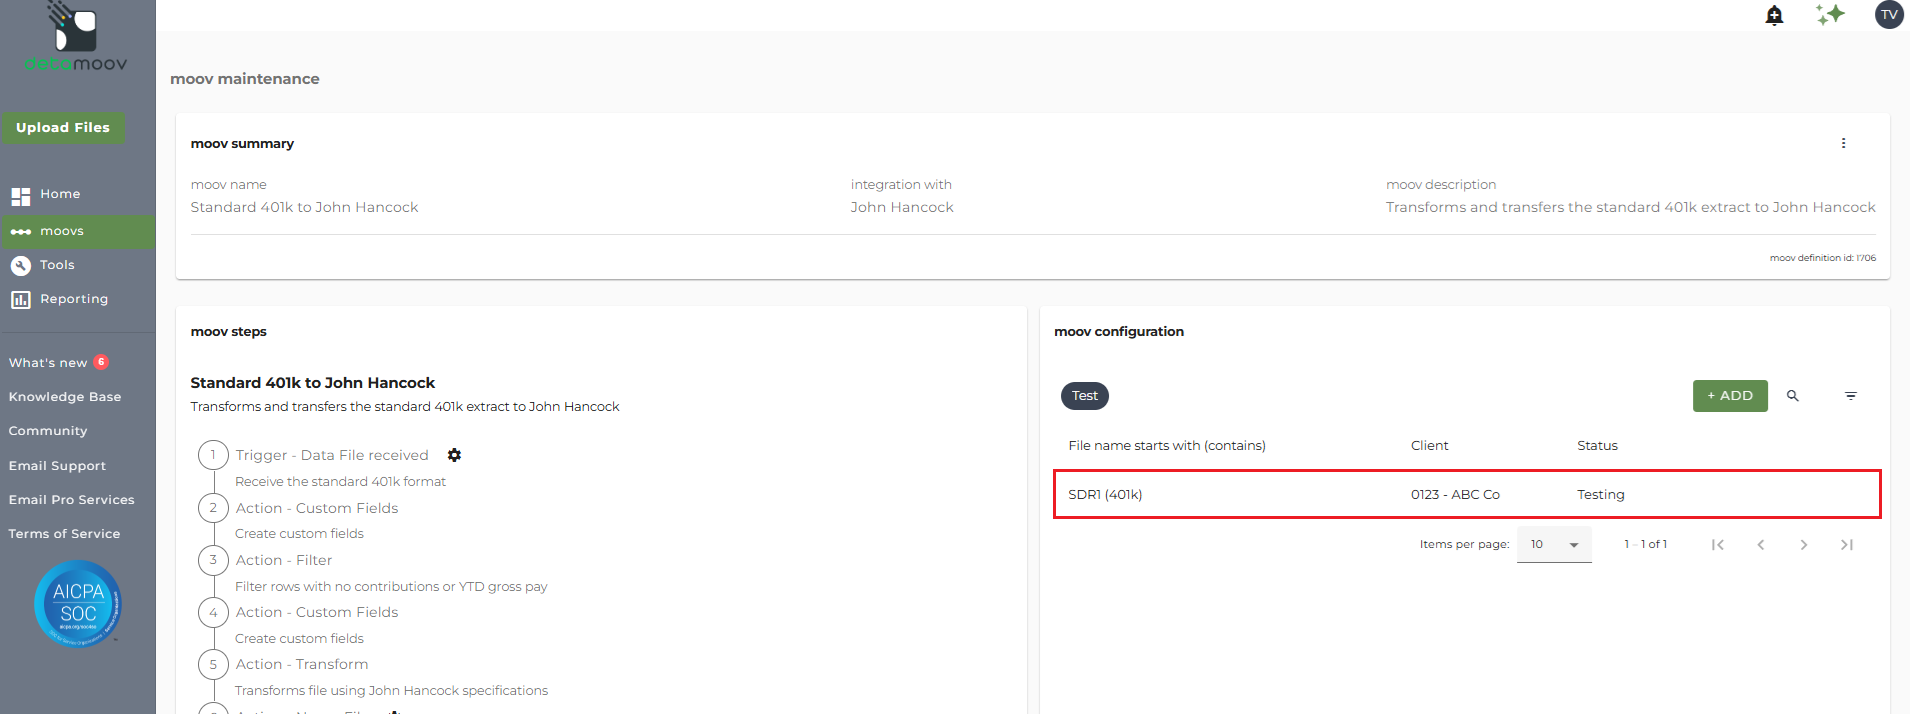The height and width of the screenshot is (714, 1910).
Task: Open Terms of Service link
Action: click(x=64, y=534)
